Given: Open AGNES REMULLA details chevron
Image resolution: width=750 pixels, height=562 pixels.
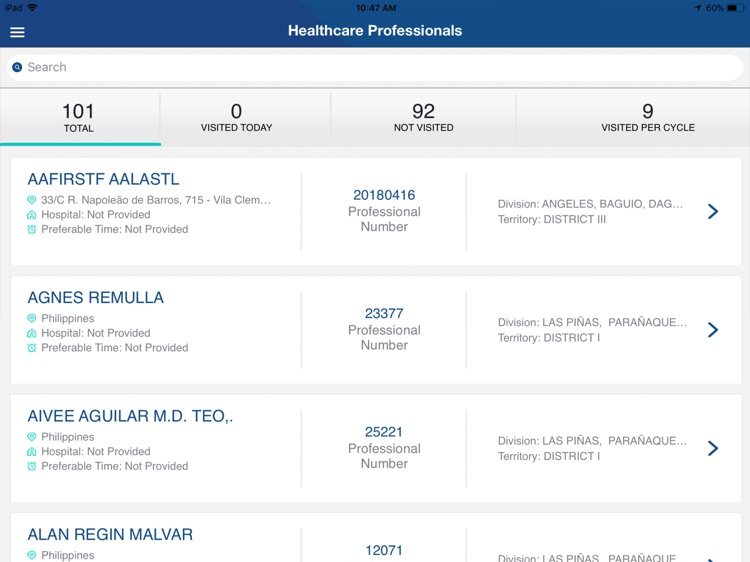Looking at the screenshot, I should pos(713,330).
